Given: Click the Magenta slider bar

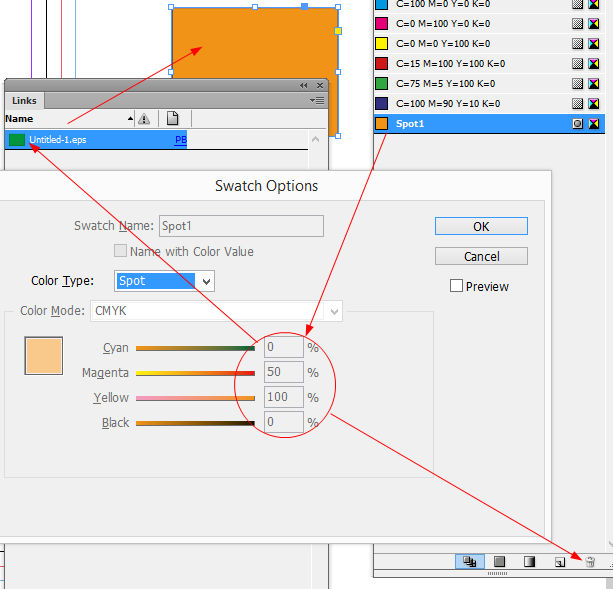Looking at the screenshot, I should pos(195,373).
